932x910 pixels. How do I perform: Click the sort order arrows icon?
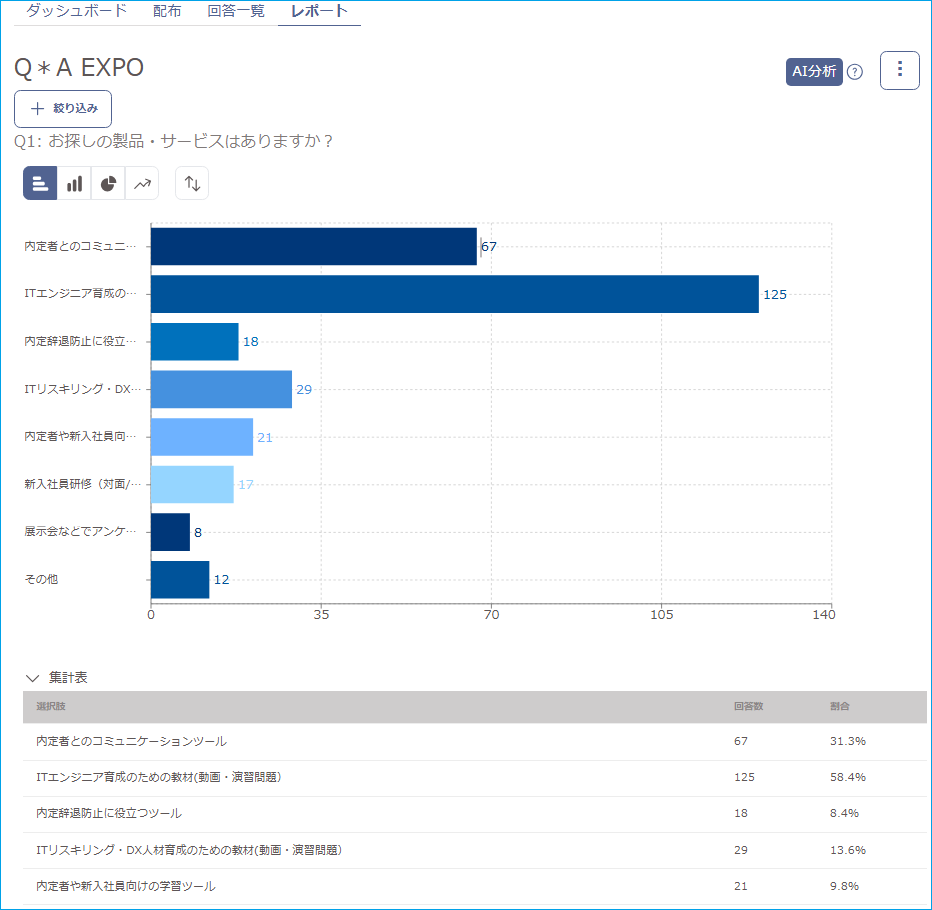point(192,184)
